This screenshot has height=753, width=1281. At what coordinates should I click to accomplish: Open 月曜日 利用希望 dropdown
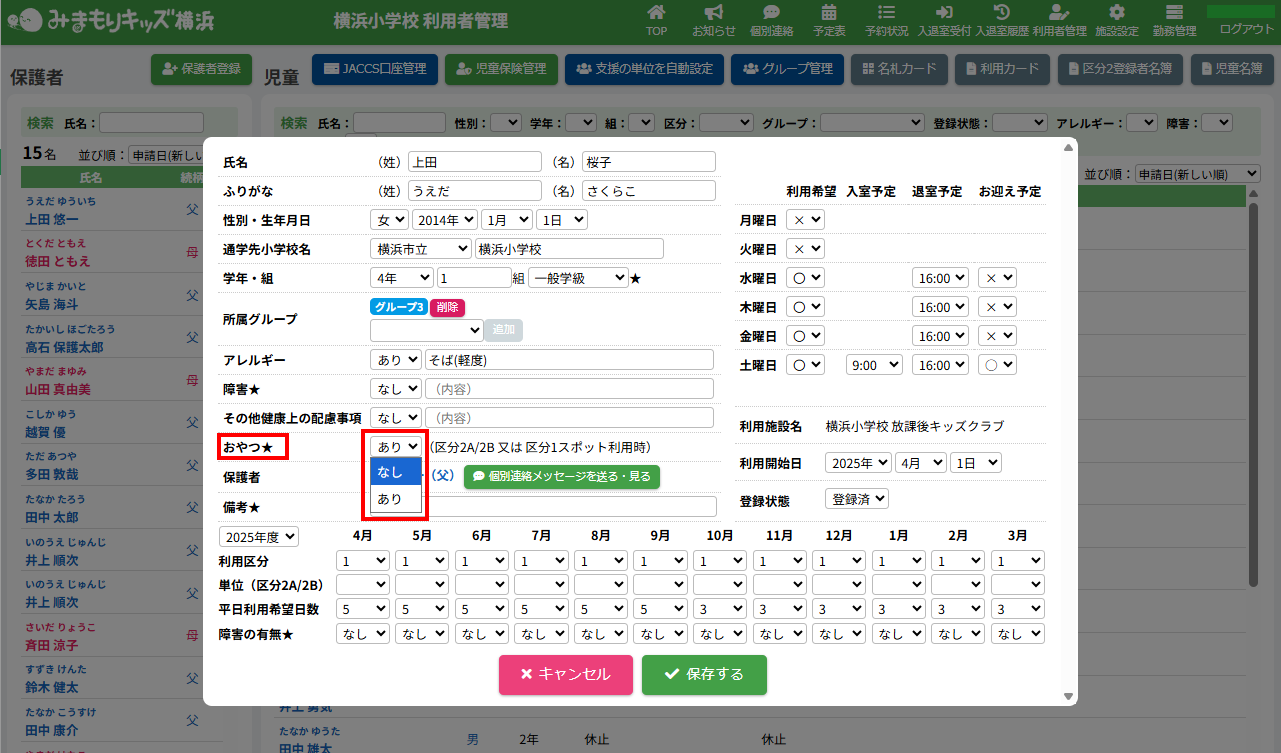point(805,220)
